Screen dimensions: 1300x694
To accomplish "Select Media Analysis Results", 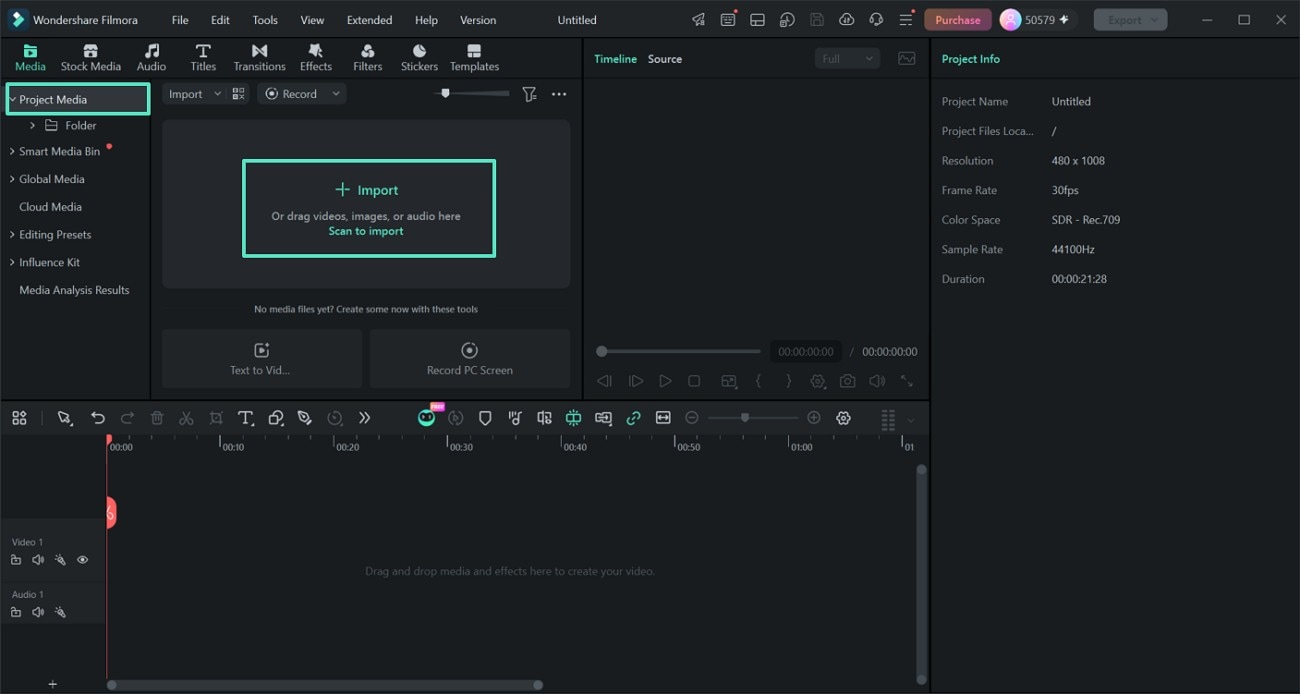I will [x=74, y=290].
